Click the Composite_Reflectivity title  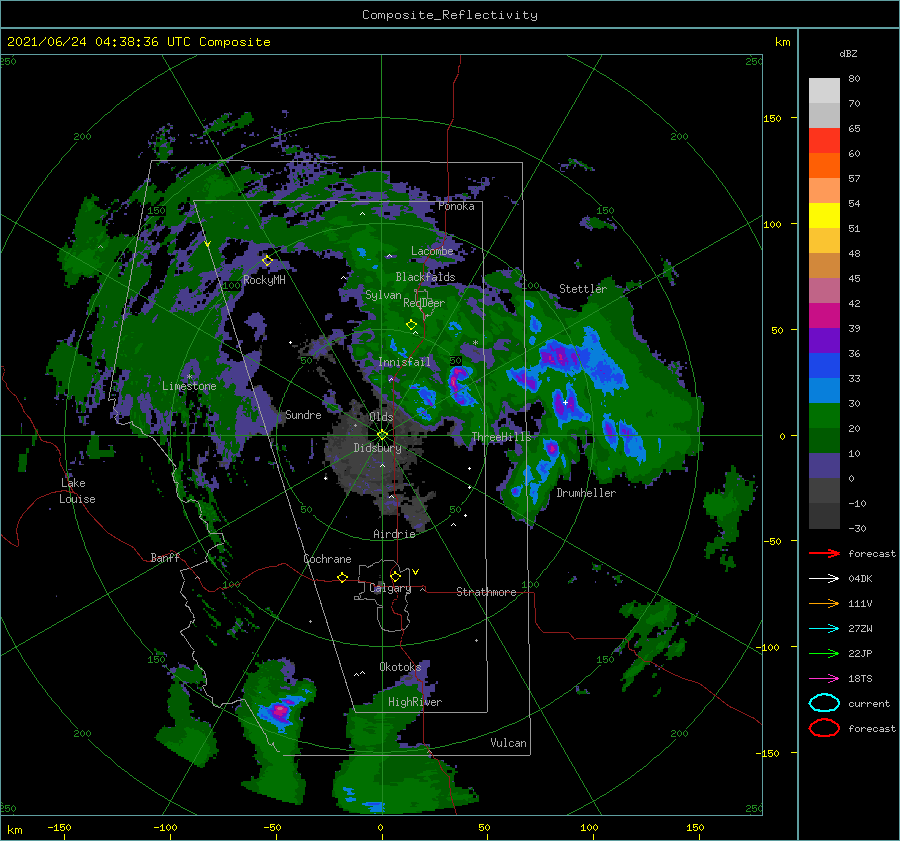[450, 15]
